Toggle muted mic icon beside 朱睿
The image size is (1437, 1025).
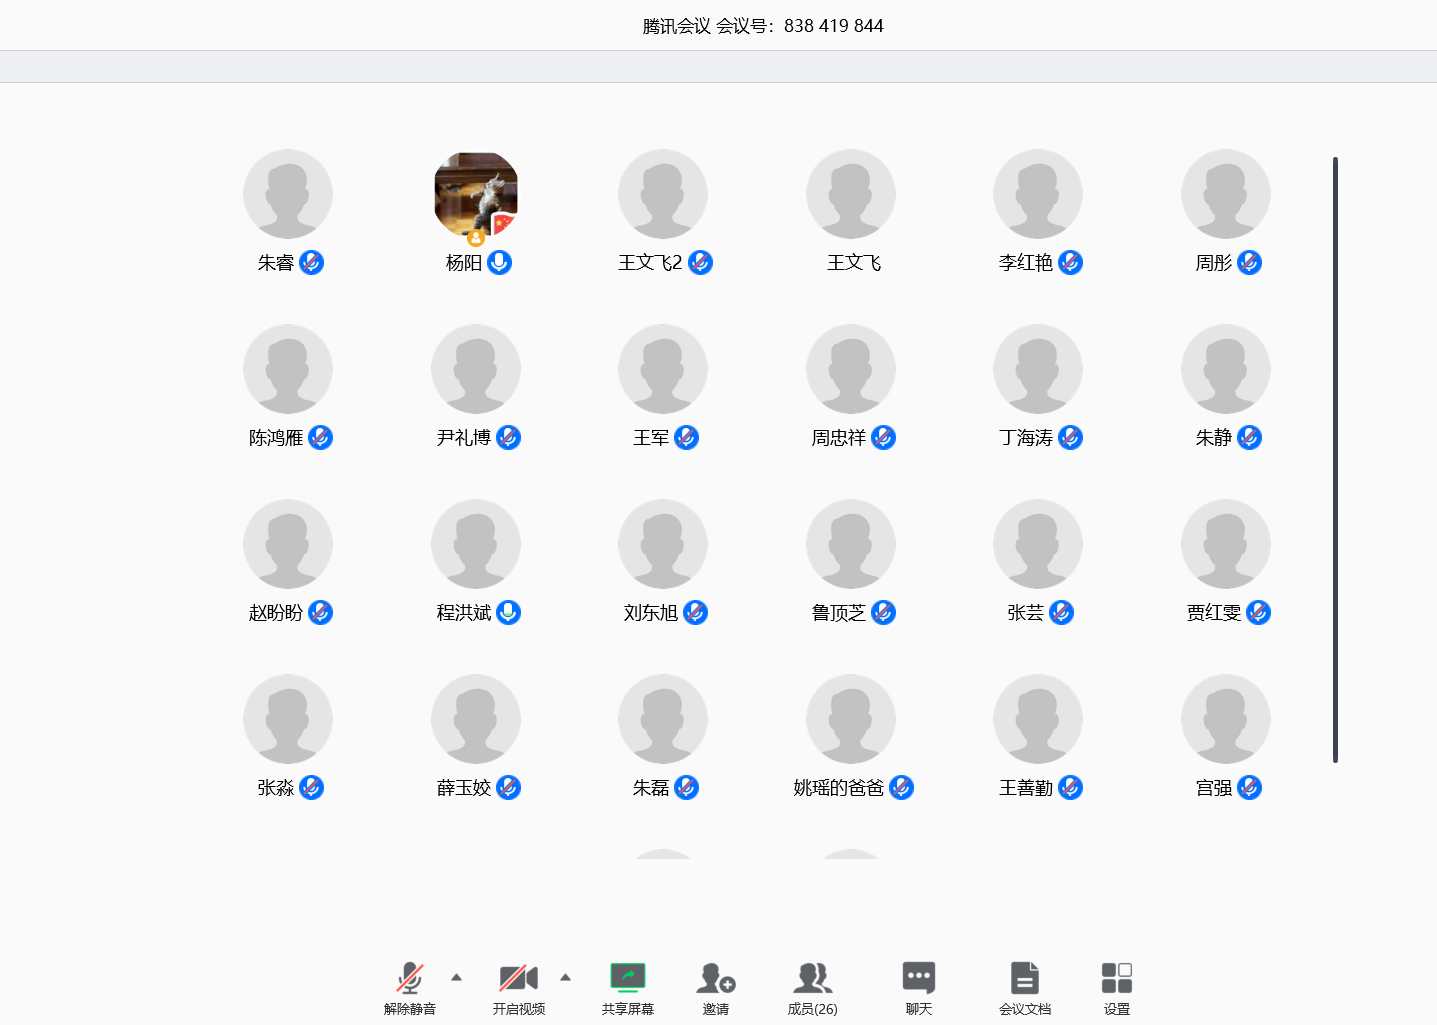coord(311,263)
